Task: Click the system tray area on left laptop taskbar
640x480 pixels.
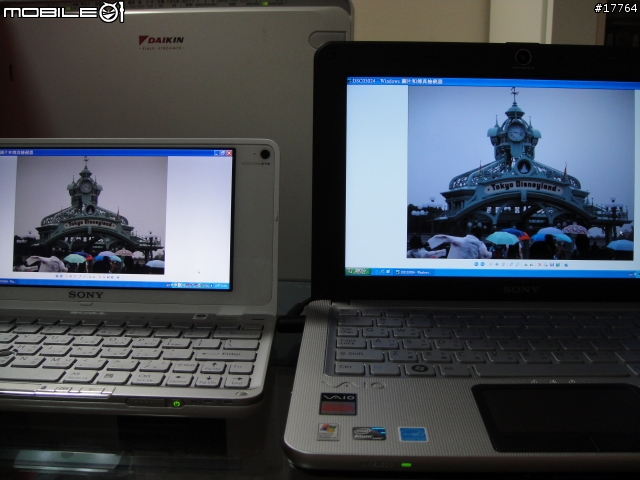Action: [198, 285]
